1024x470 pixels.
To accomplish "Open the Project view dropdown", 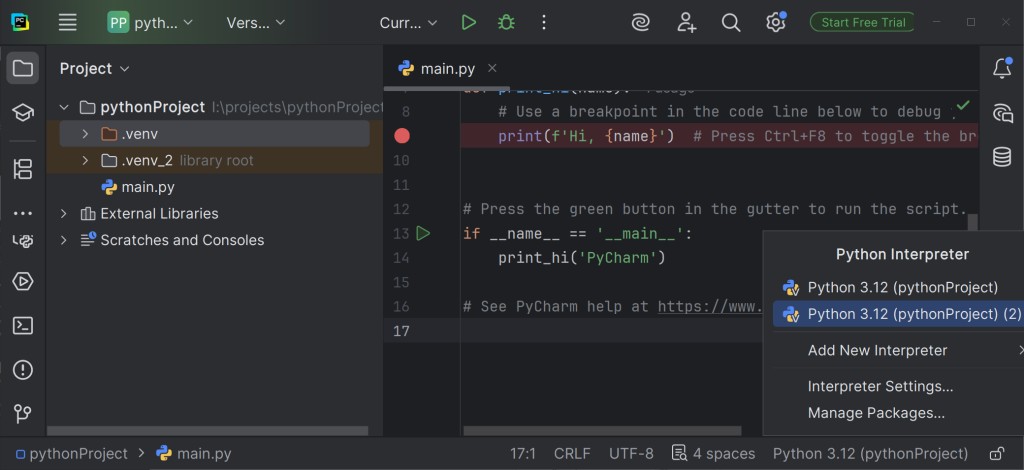I will point(94,69).
